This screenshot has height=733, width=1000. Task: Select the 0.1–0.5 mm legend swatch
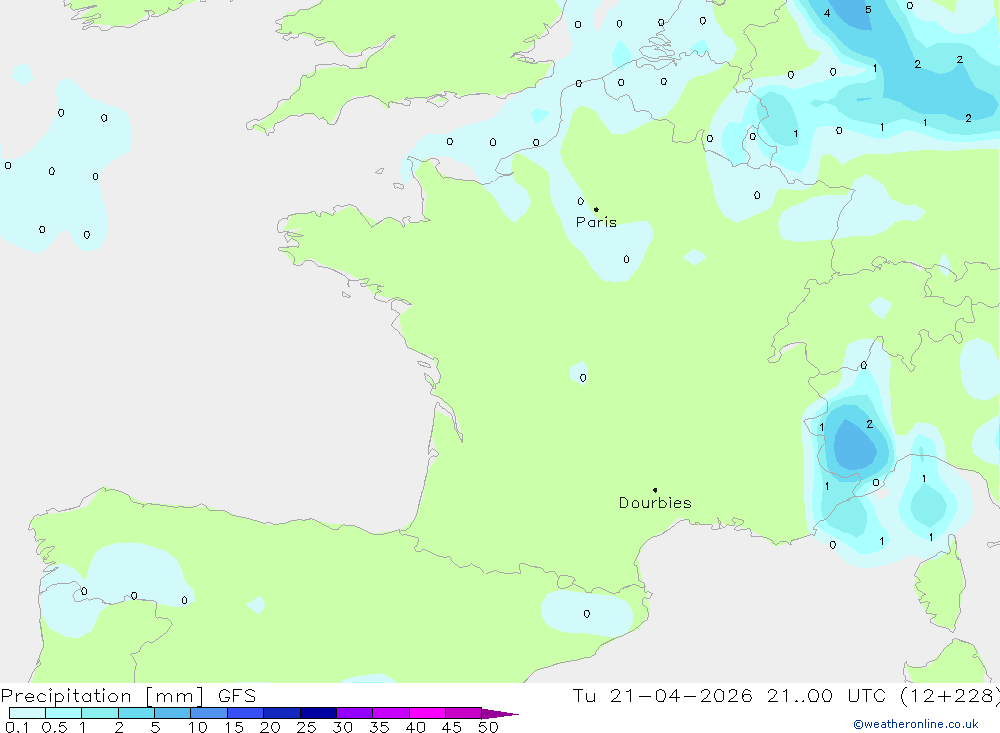click(27, 713)
